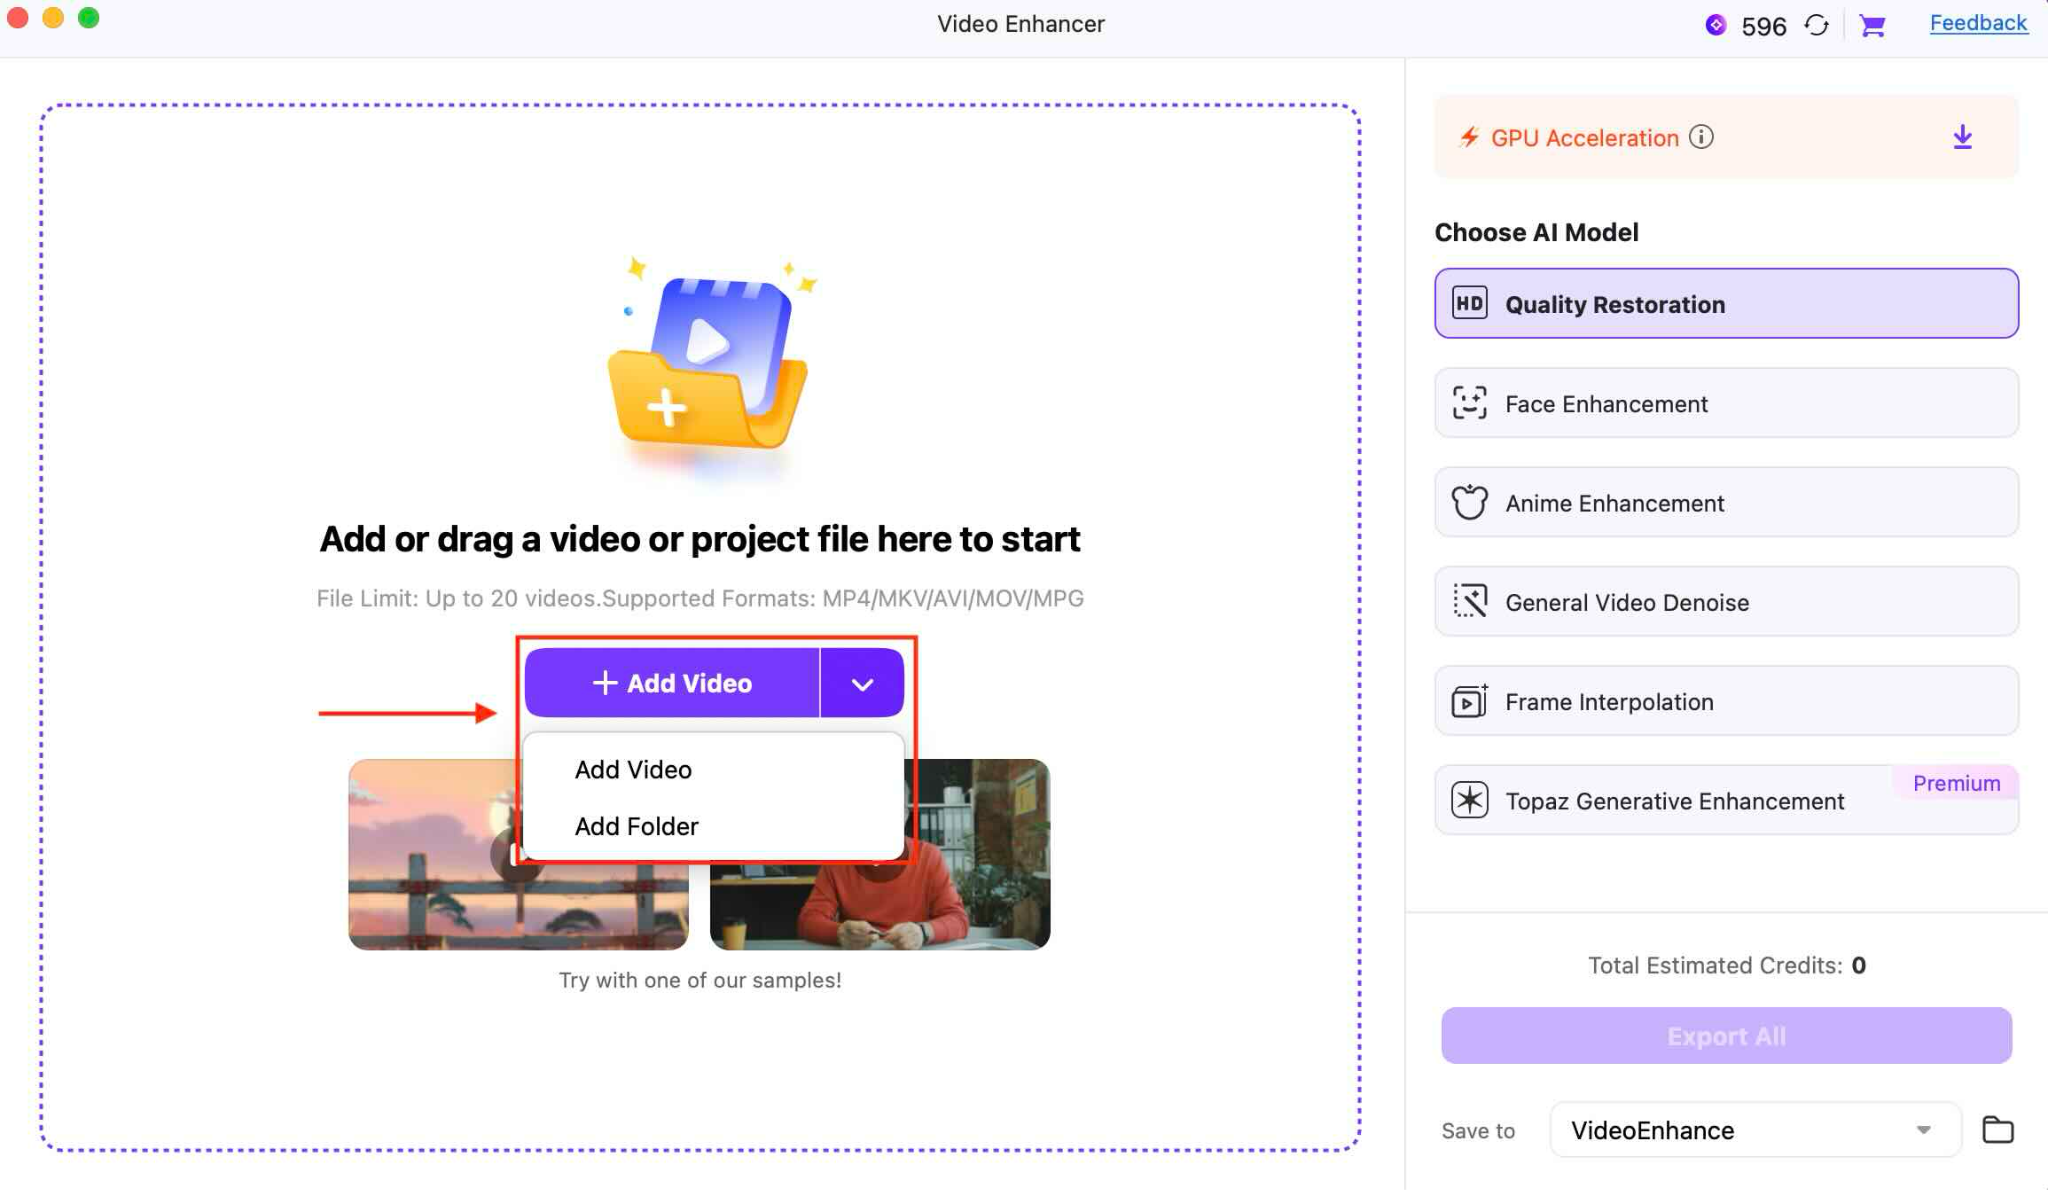Click the Anime Enhancement apple icon
Screen dimensions: 2048x1190
[x=1470, y=502]
